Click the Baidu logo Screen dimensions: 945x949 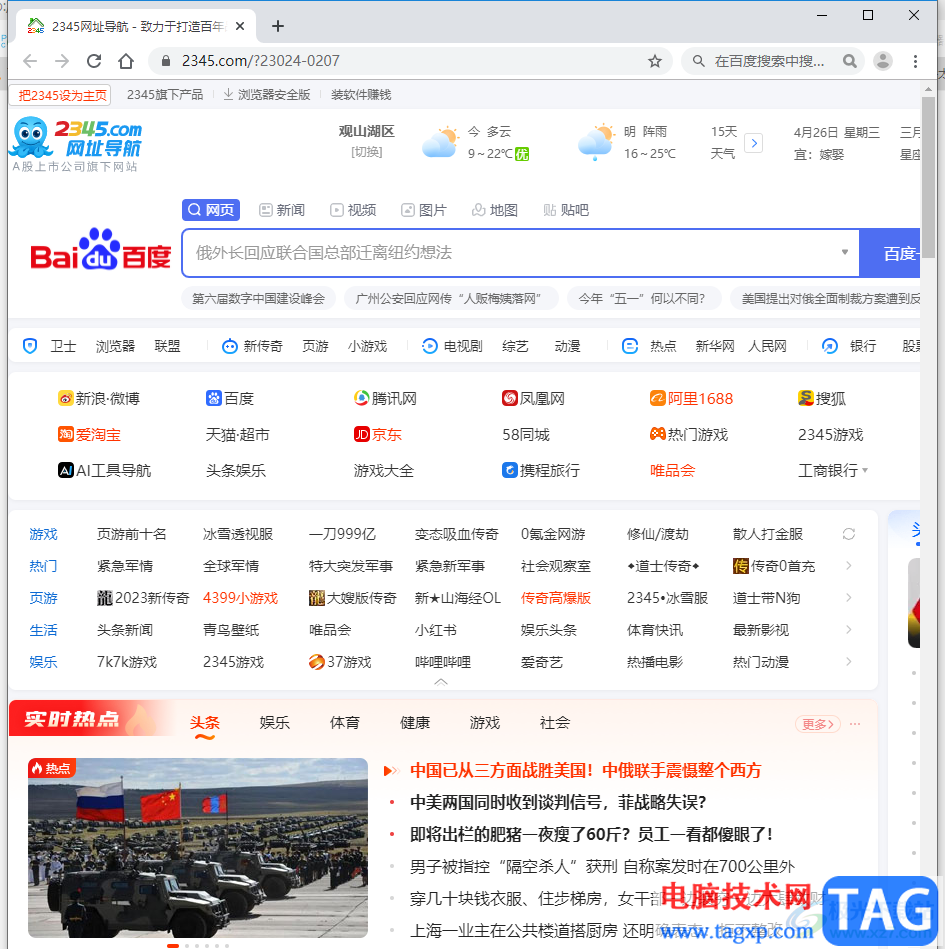[x=100, y=250]
